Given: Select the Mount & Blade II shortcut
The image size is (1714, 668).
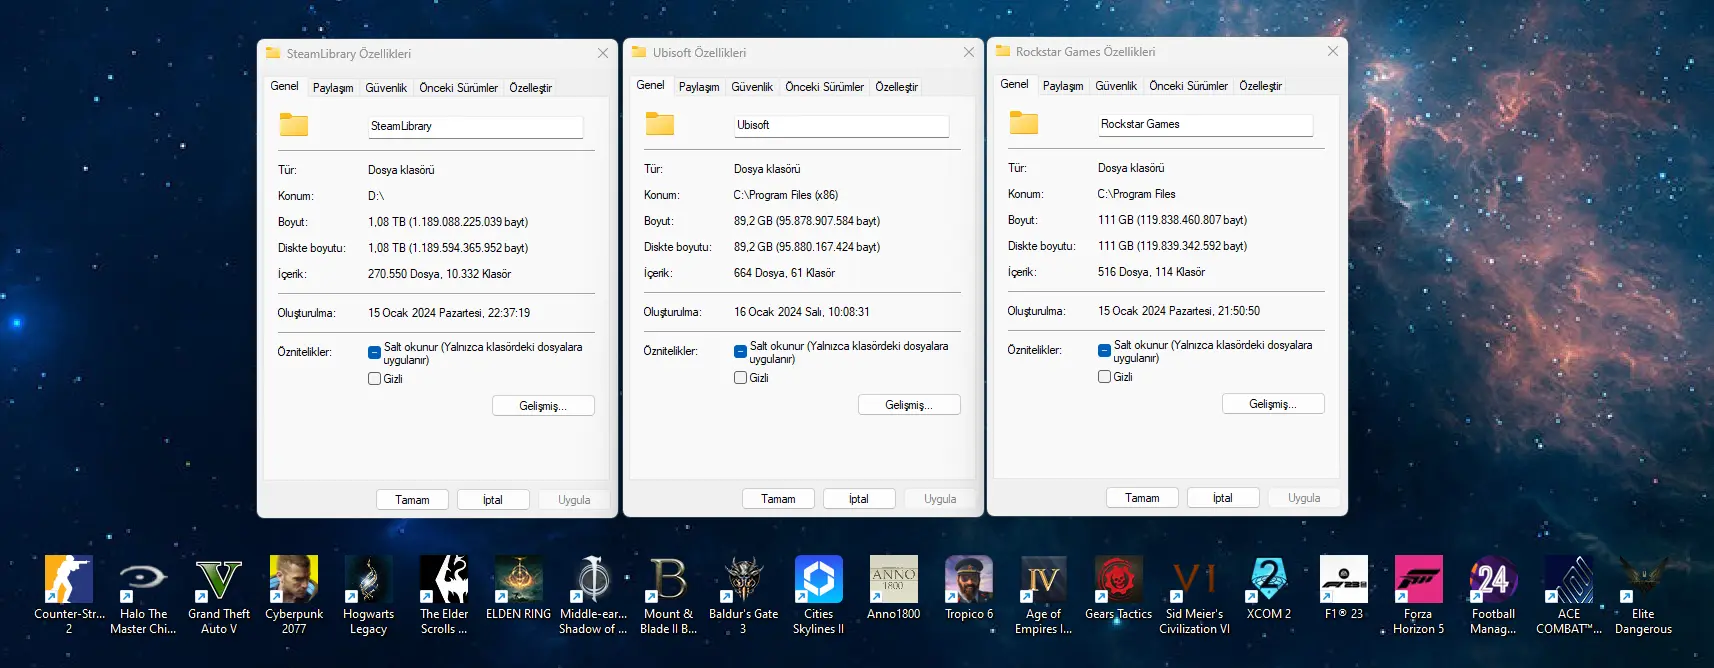Looking at the screenshot, I should click(x=668, y=595).
